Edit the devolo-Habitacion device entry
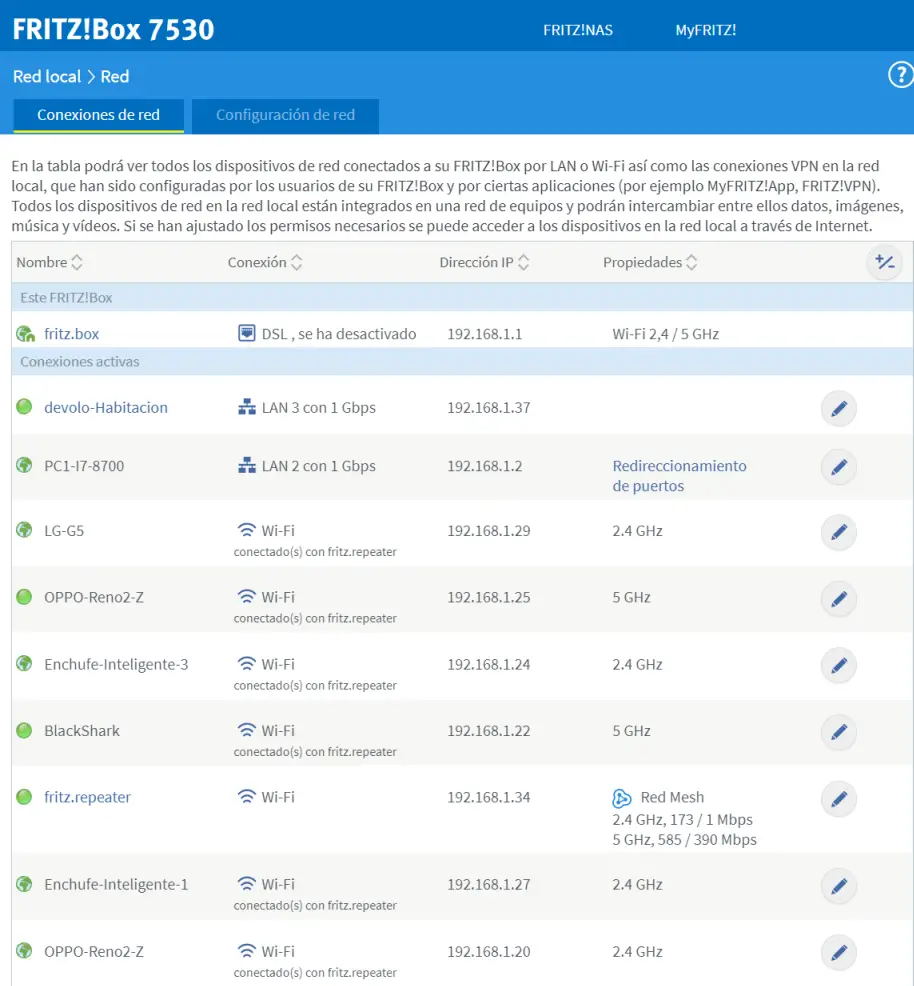 [839, 409]
